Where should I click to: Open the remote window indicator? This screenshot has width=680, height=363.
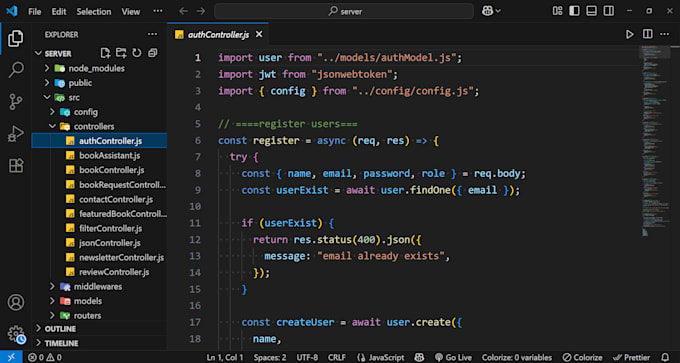11,357
